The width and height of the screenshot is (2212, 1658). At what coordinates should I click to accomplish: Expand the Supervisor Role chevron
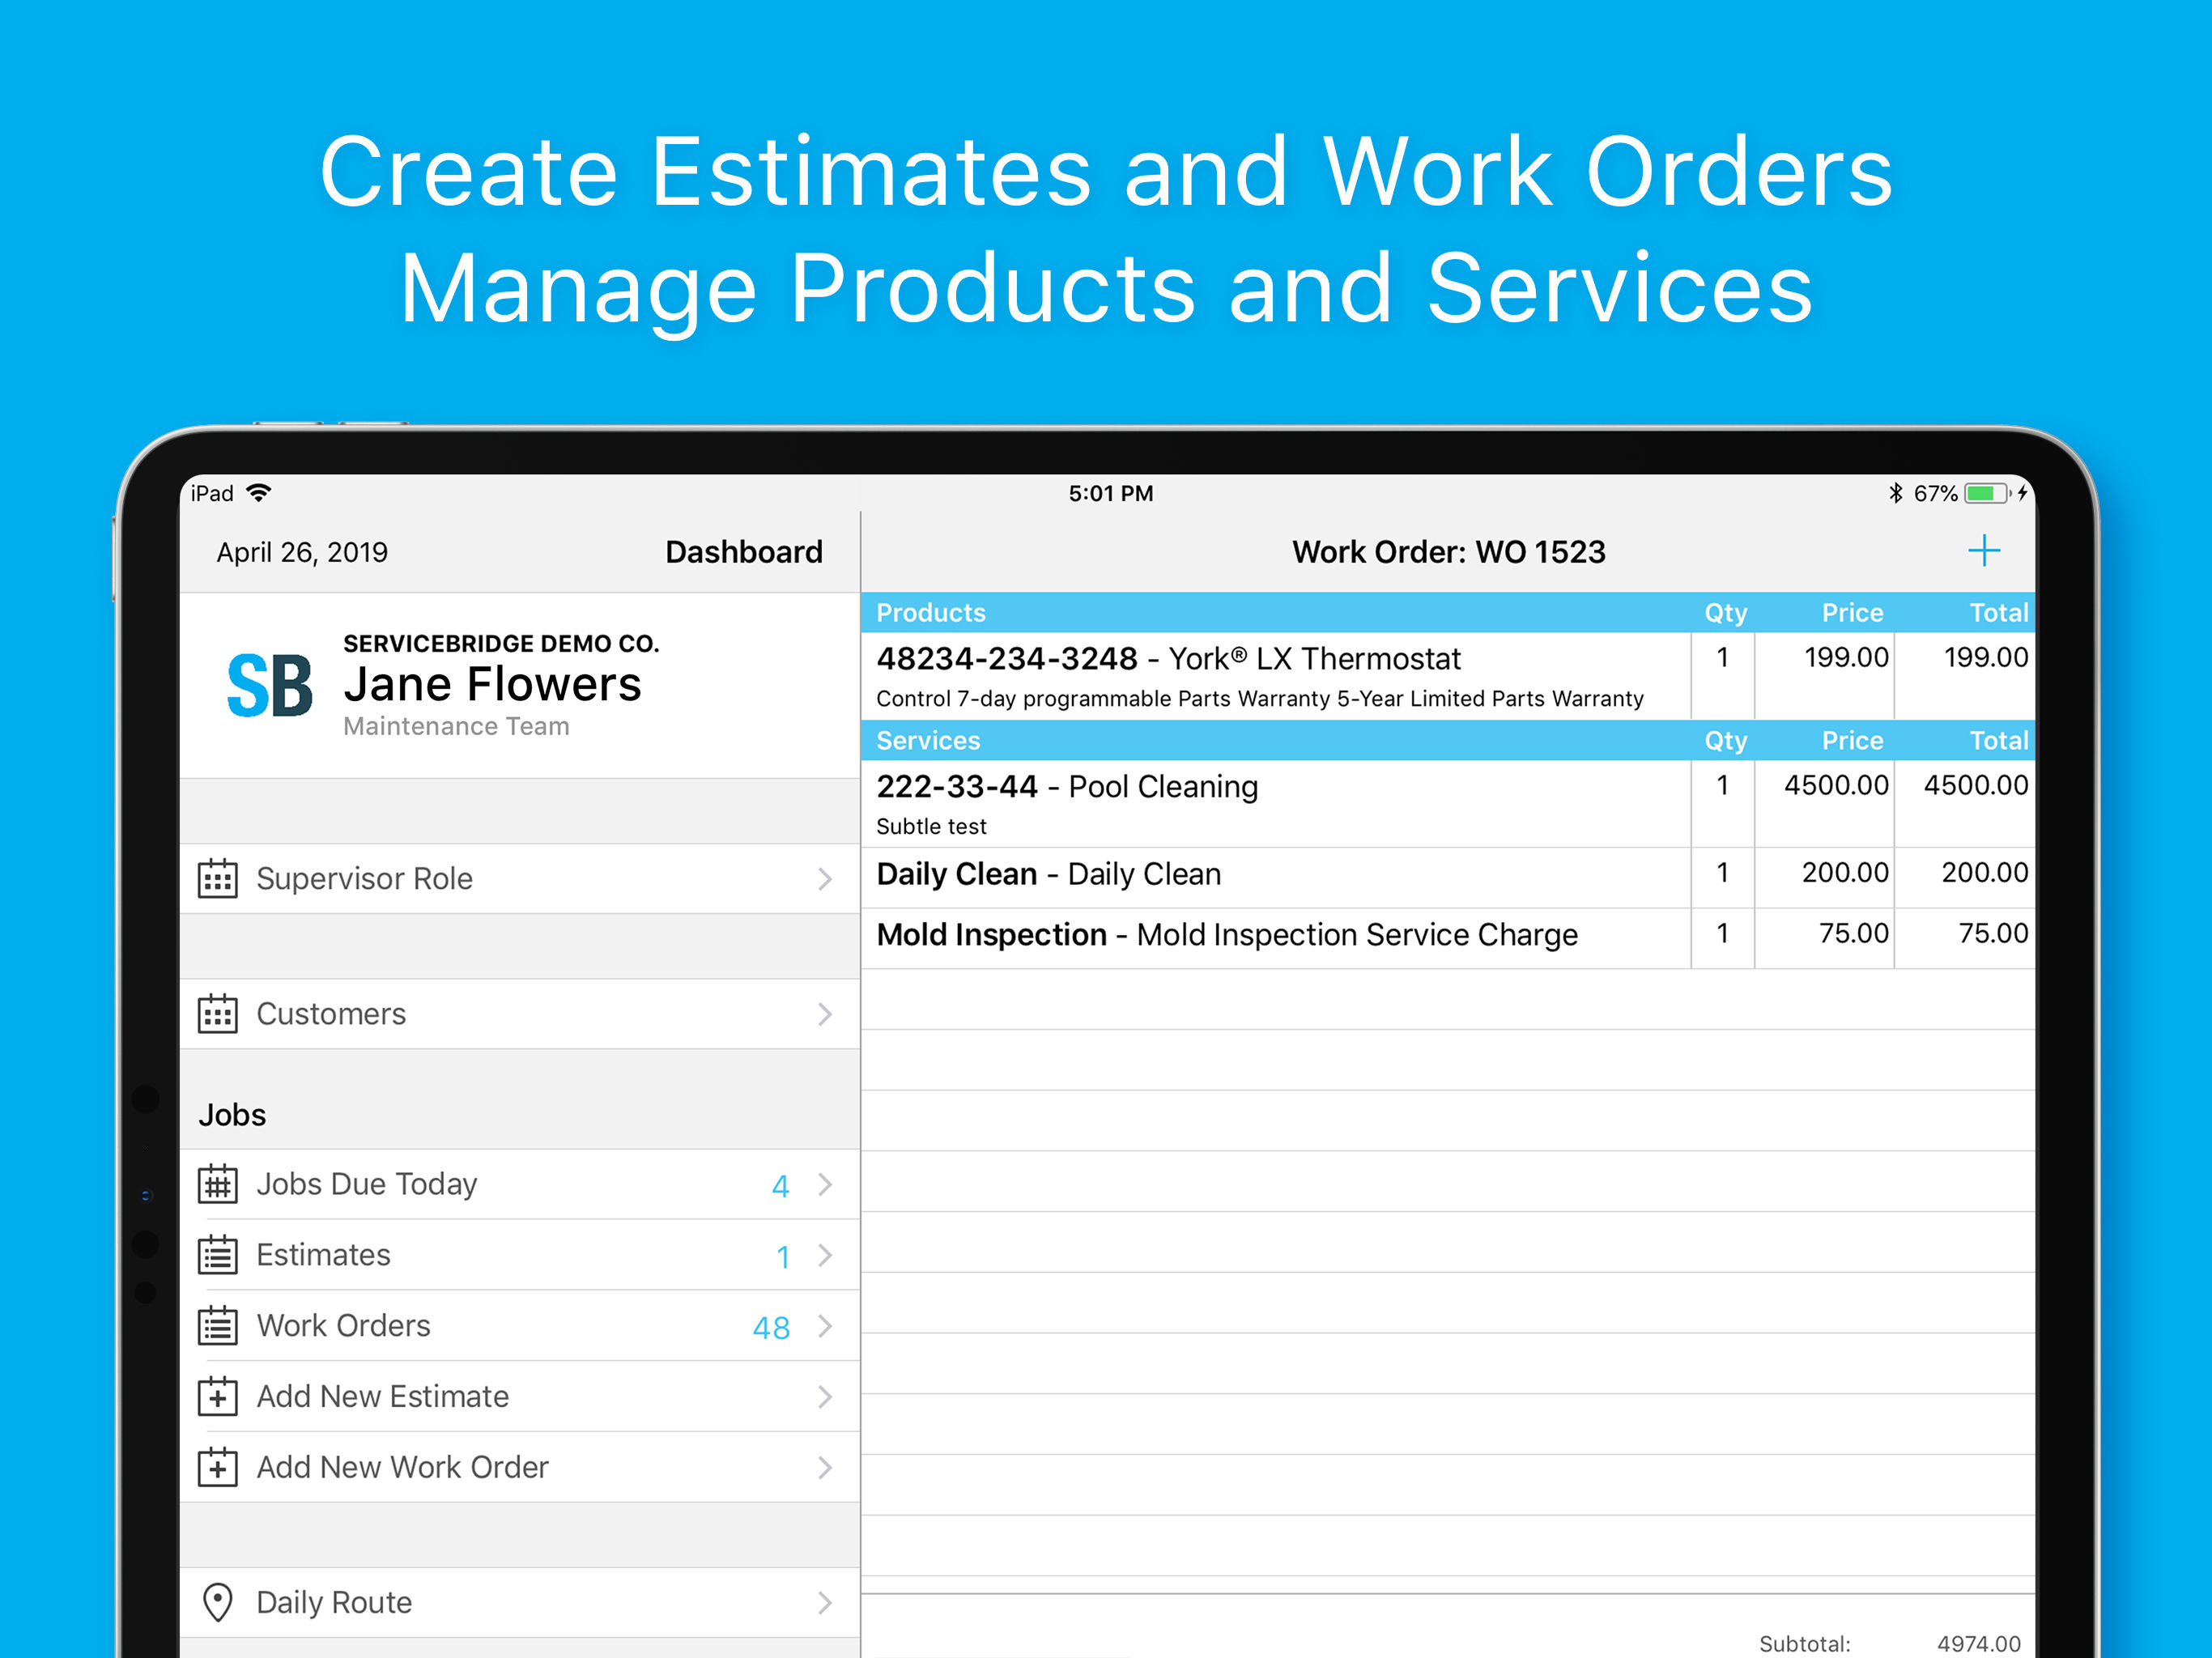pyautogui.click(x=825, y=879)
